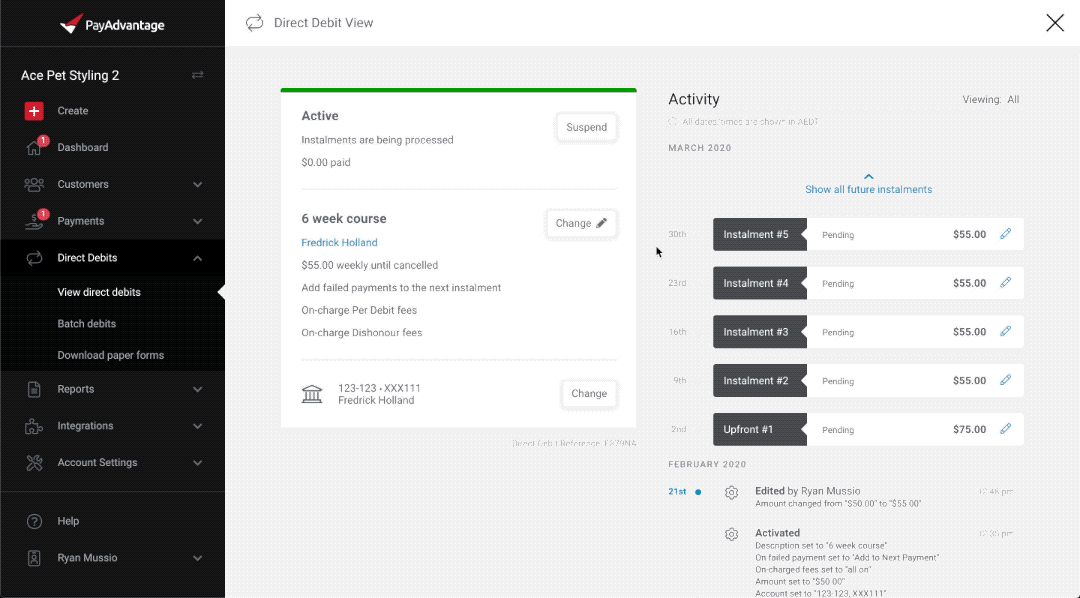Select Download paper forms item
The height and width of the screenshot is (598, 1080).
[111, 355]
